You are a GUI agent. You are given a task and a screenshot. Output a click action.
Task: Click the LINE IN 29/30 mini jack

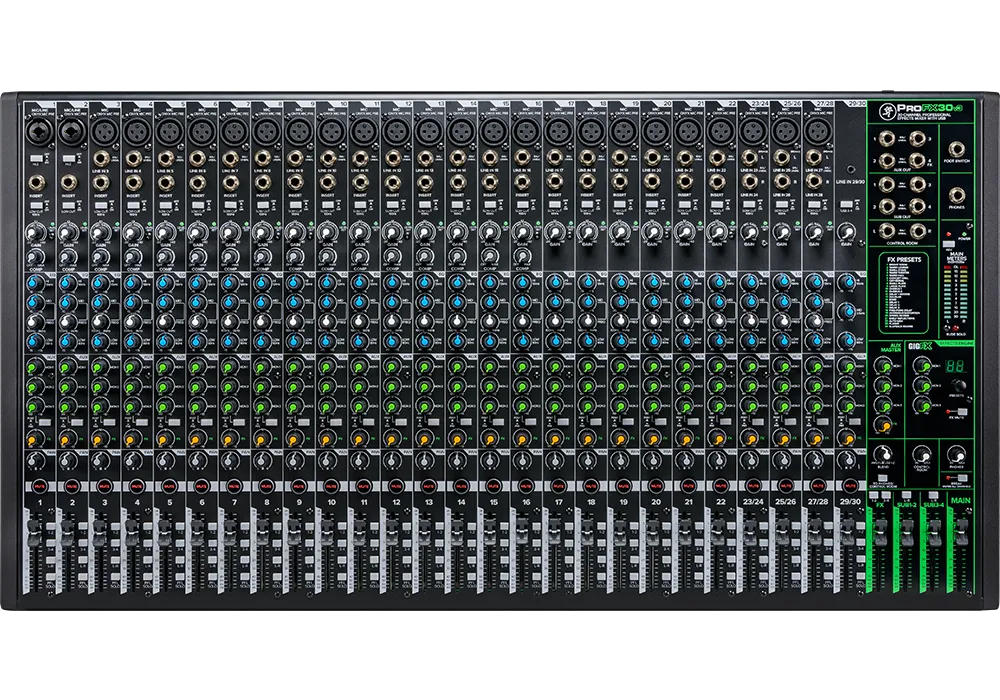point(851,170)
